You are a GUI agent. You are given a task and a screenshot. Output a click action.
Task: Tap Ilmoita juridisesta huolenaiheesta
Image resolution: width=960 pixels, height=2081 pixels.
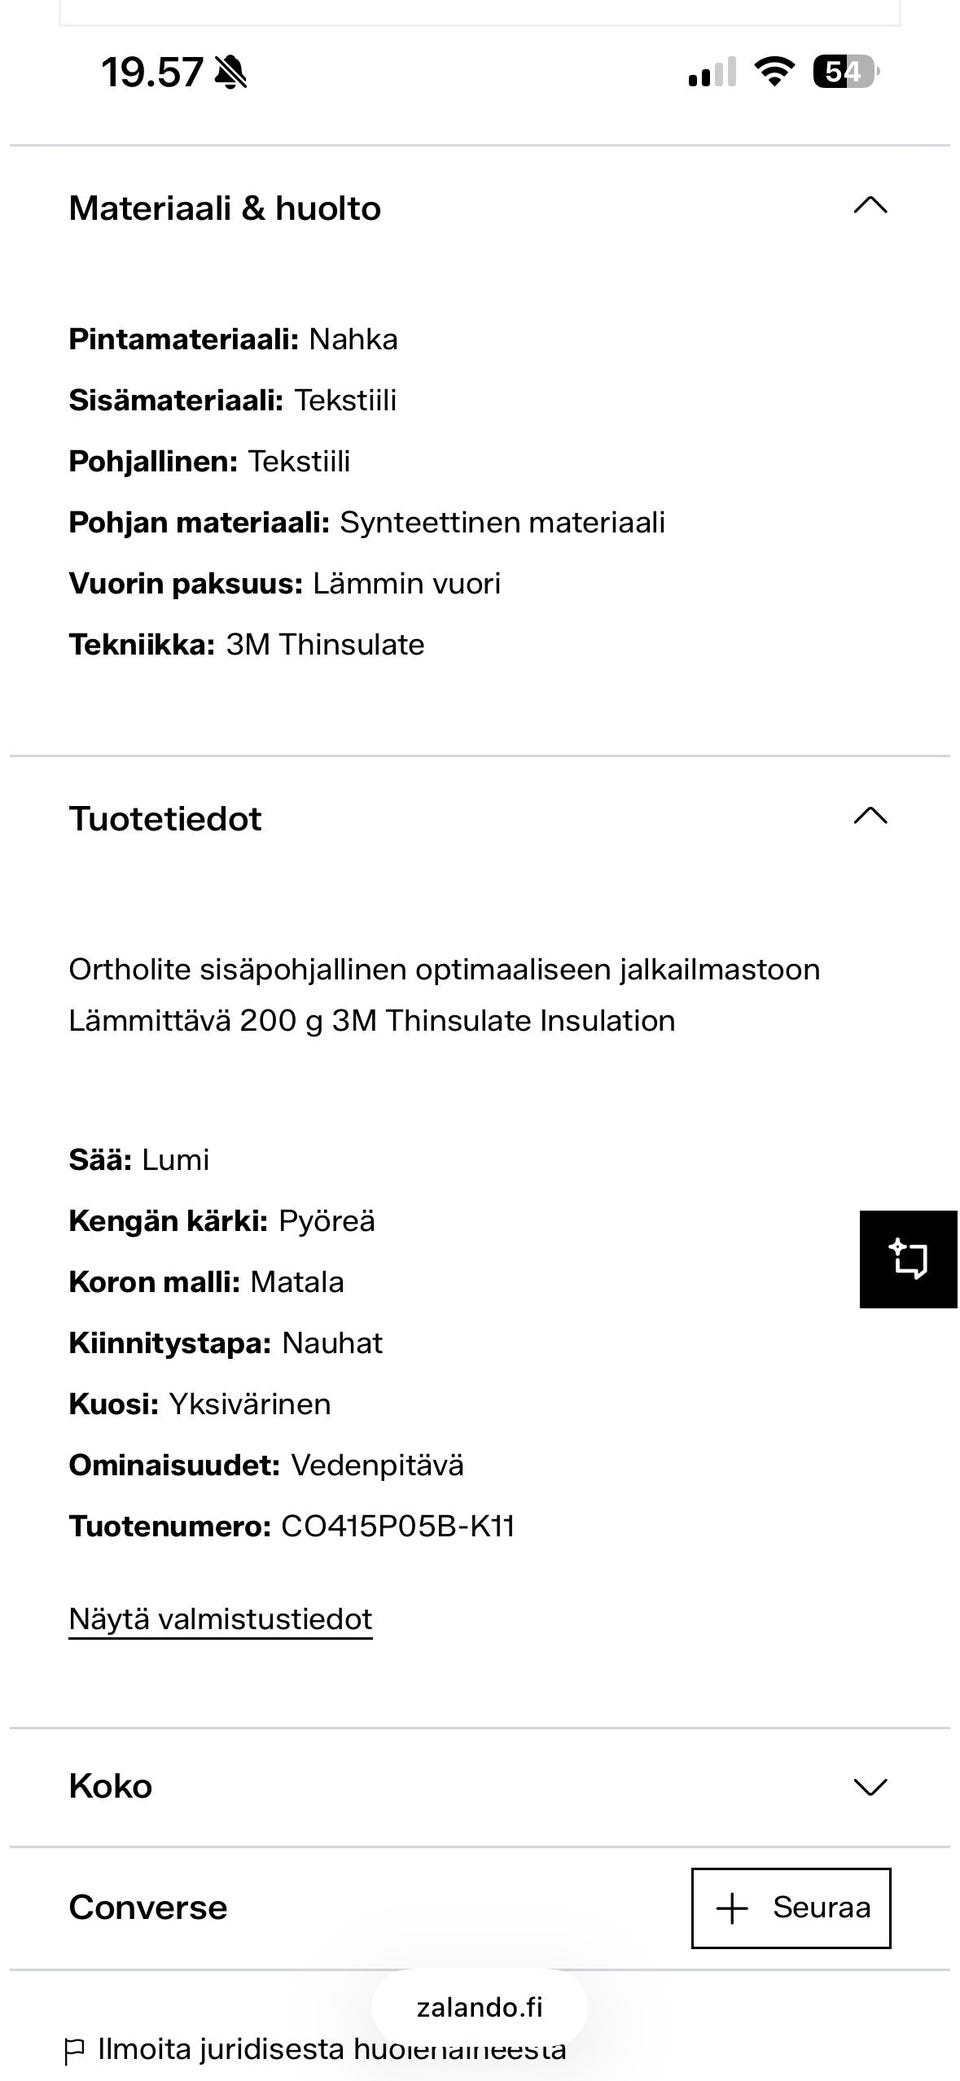330,2046
